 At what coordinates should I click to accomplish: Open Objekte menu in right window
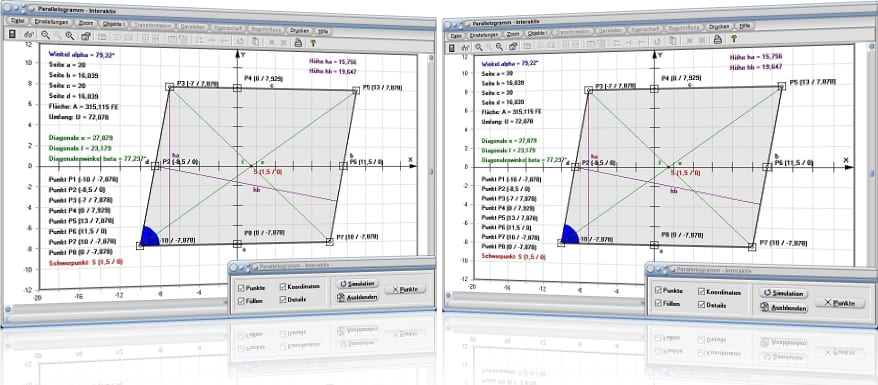click(538, 34)
